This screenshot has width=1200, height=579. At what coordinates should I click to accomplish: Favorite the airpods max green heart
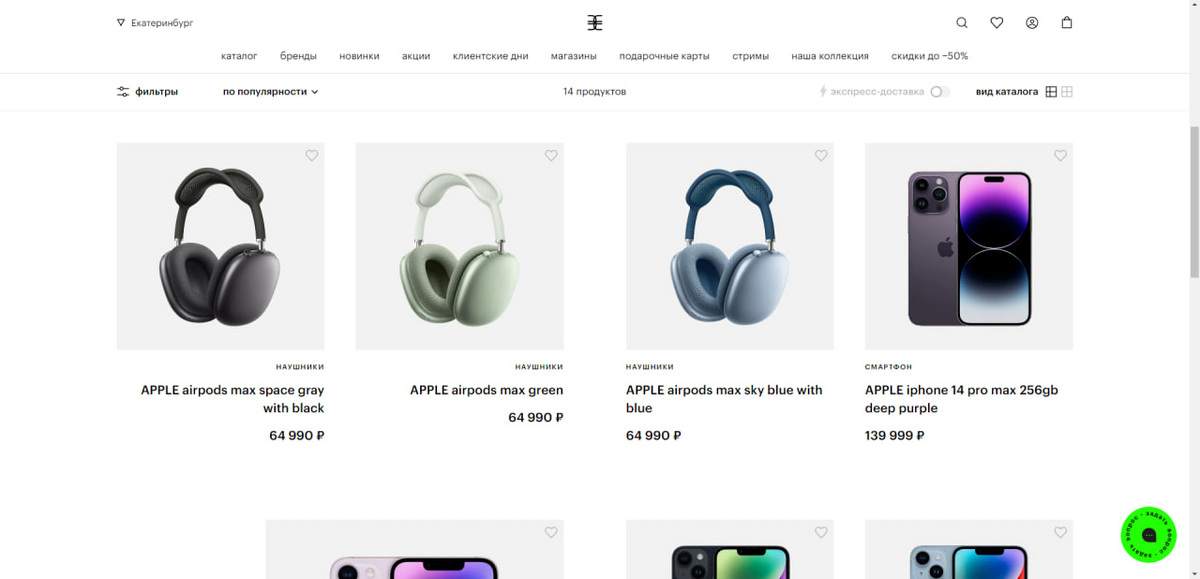551,156
